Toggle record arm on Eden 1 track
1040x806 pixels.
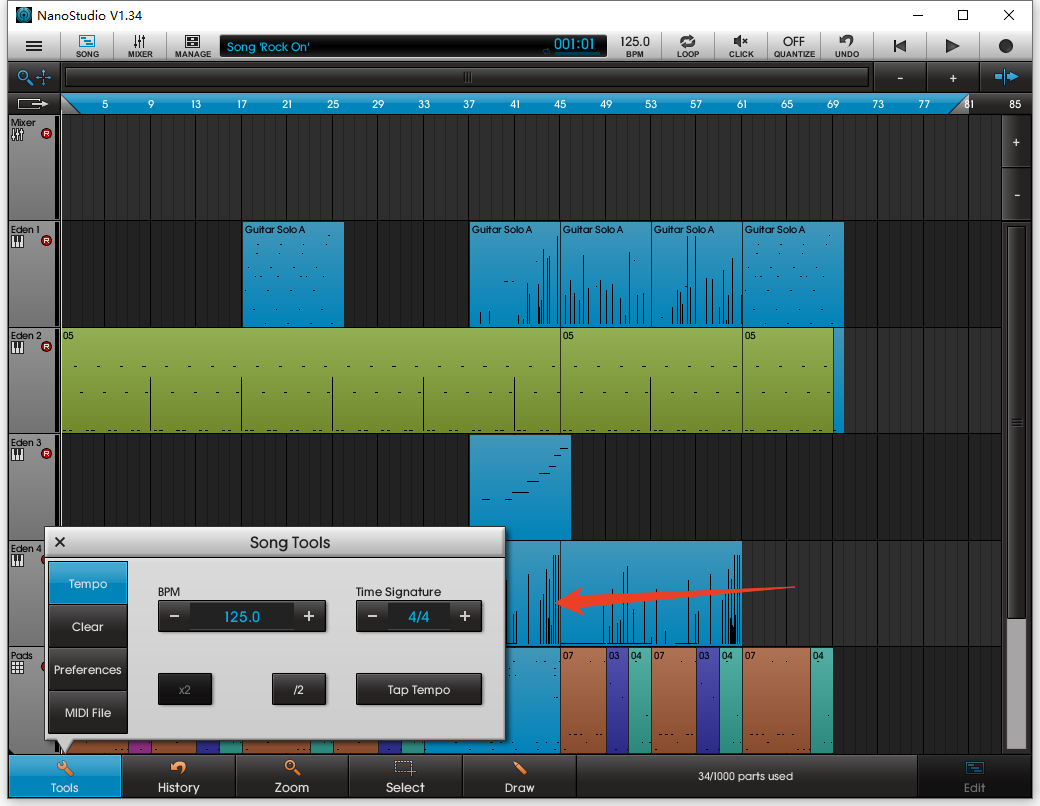tap(46, 241)
